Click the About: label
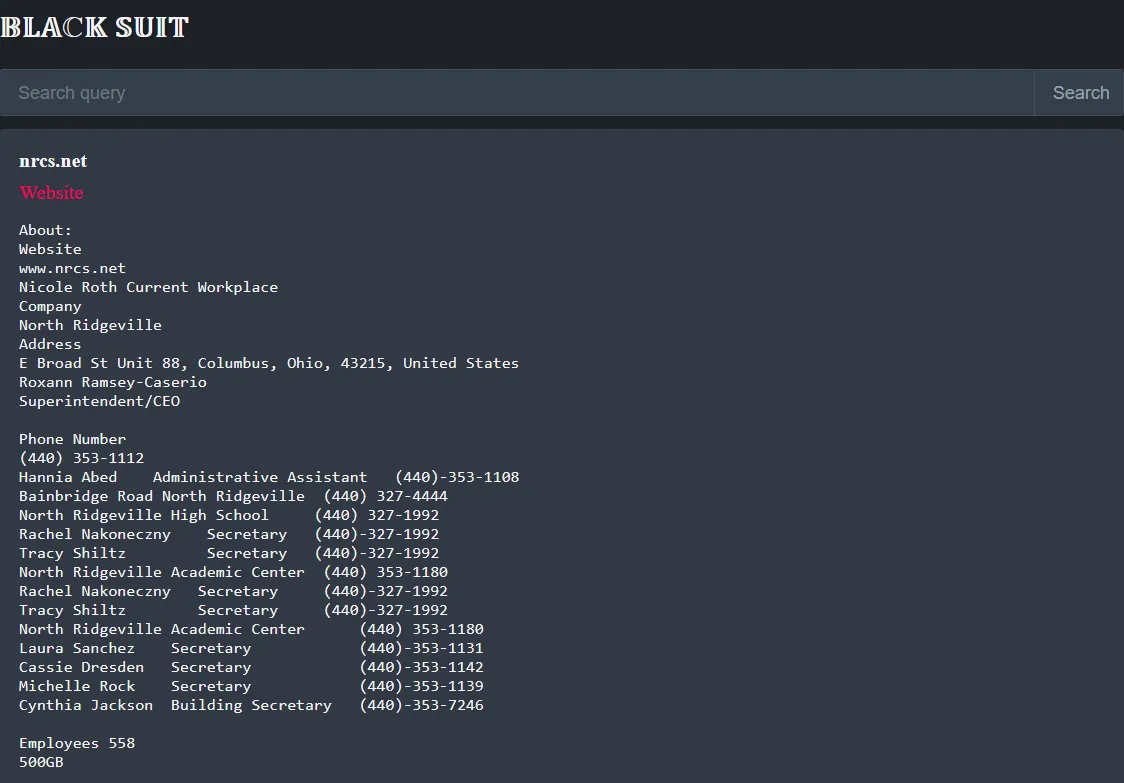 click(45, 230)
